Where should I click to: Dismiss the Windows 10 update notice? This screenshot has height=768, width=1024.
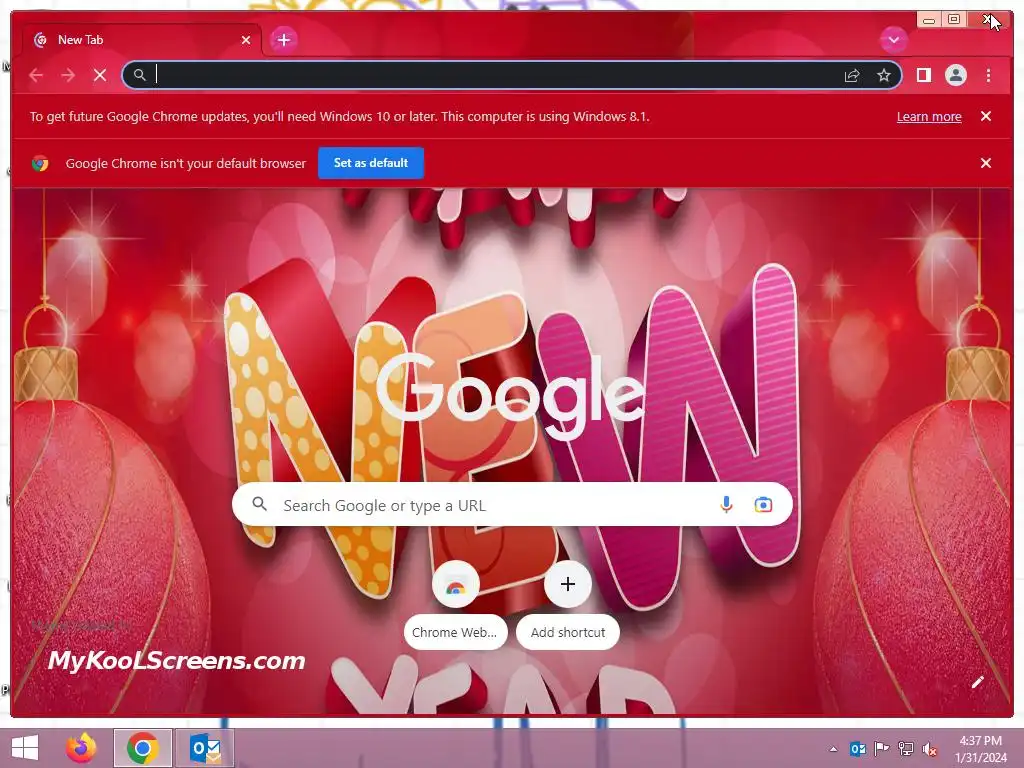986,116
